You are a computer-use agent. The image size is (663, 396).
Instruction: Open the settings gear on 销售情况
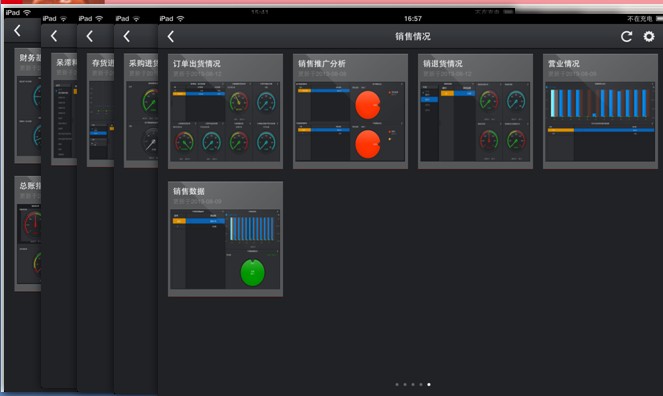coord(649,36)
